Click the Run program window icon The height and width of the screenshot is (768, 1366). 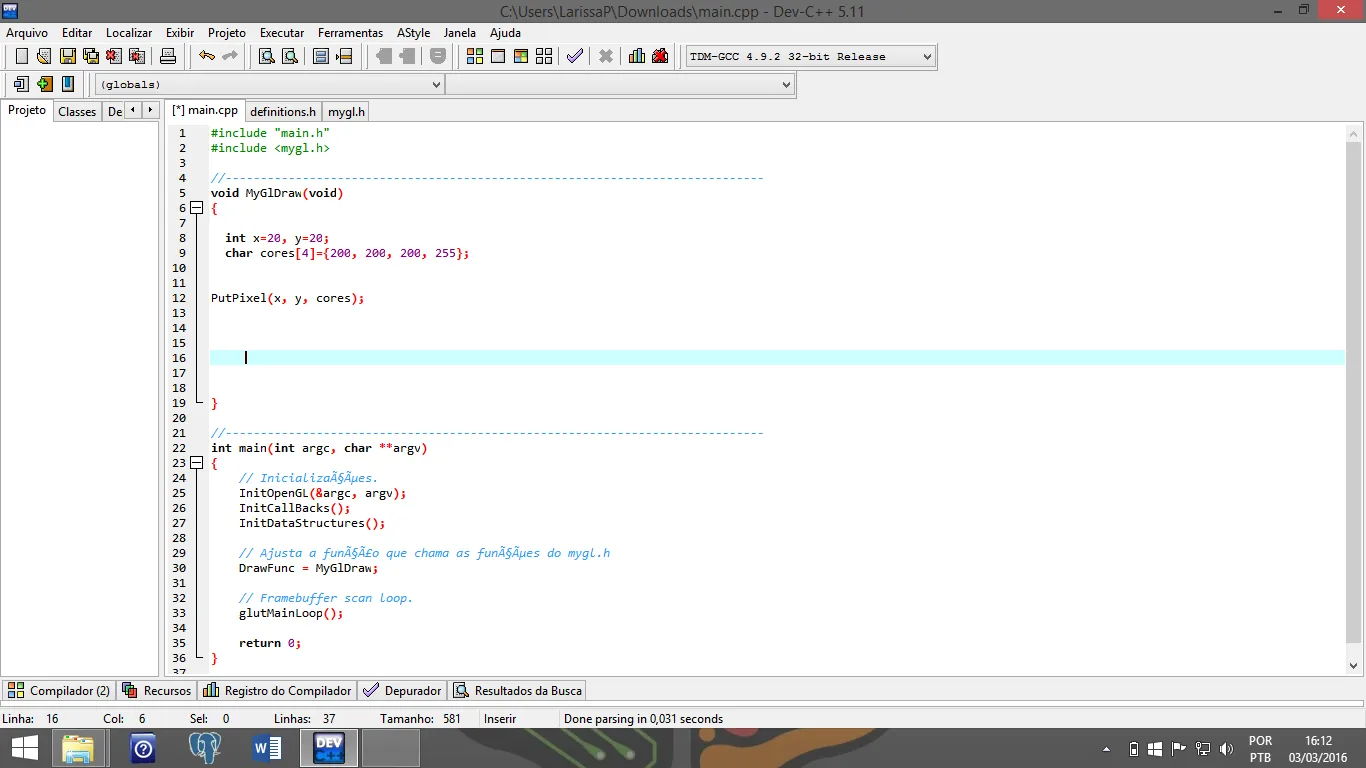point(497,56)
